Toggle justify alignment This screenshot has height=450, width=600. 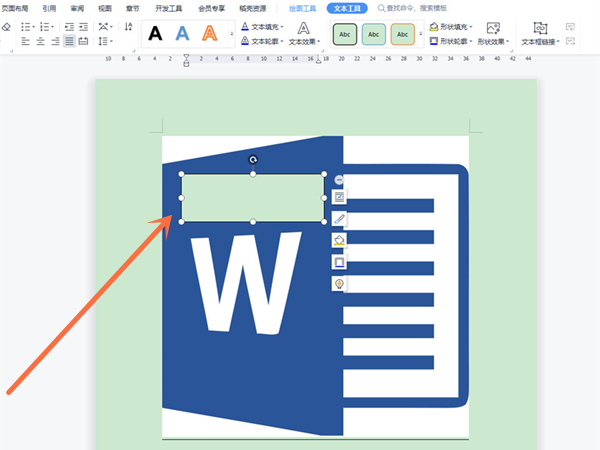tap(69, 41)
